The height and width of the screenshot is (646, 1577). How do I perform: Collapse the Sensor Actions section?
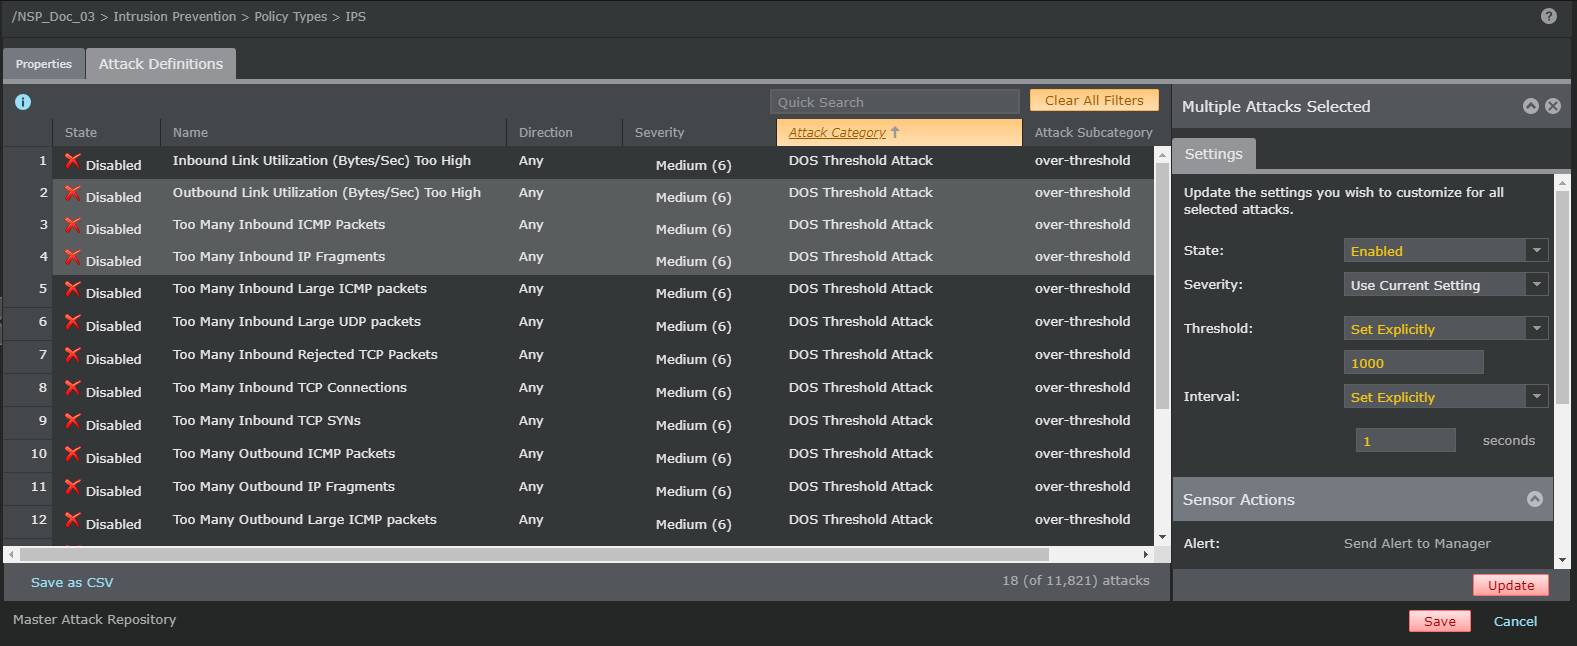pyautogui.click(x=1535, y=499)
